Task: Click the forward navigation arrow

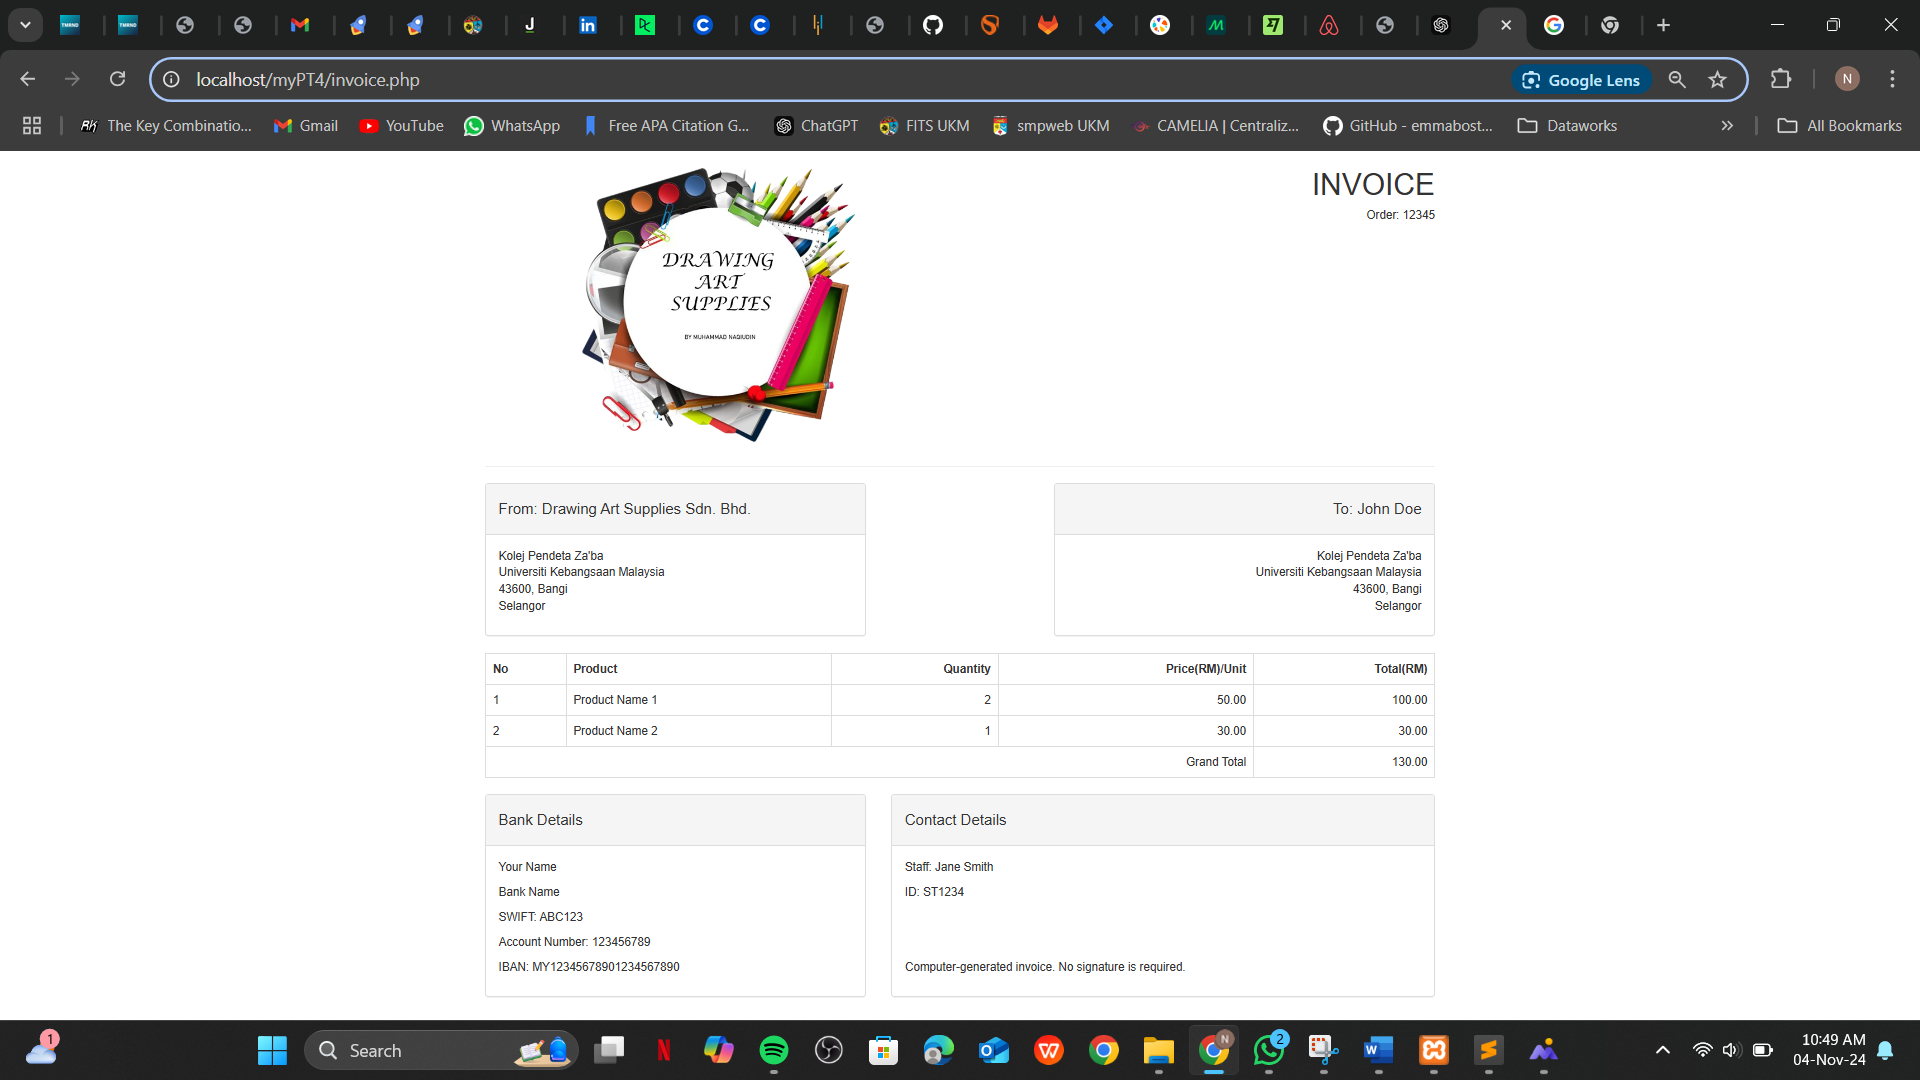Action: pos(72,78)
